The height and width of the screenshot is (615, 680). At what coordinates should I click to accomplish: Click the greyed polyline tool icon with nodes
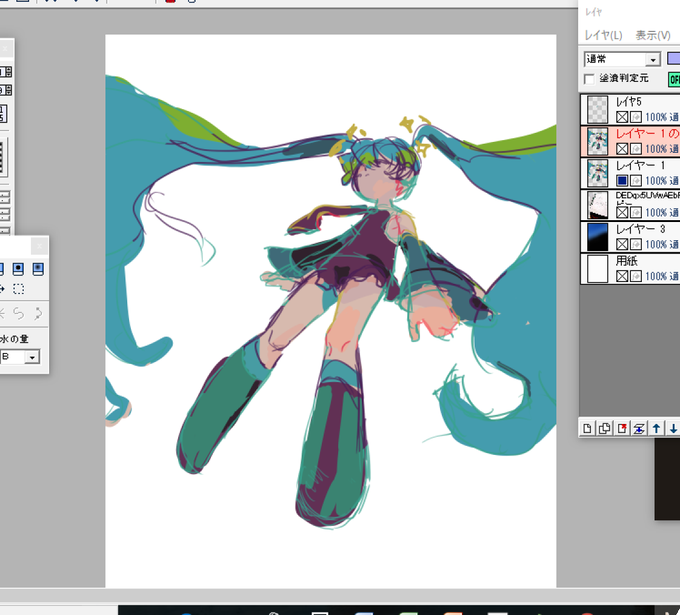coord(38,313)
